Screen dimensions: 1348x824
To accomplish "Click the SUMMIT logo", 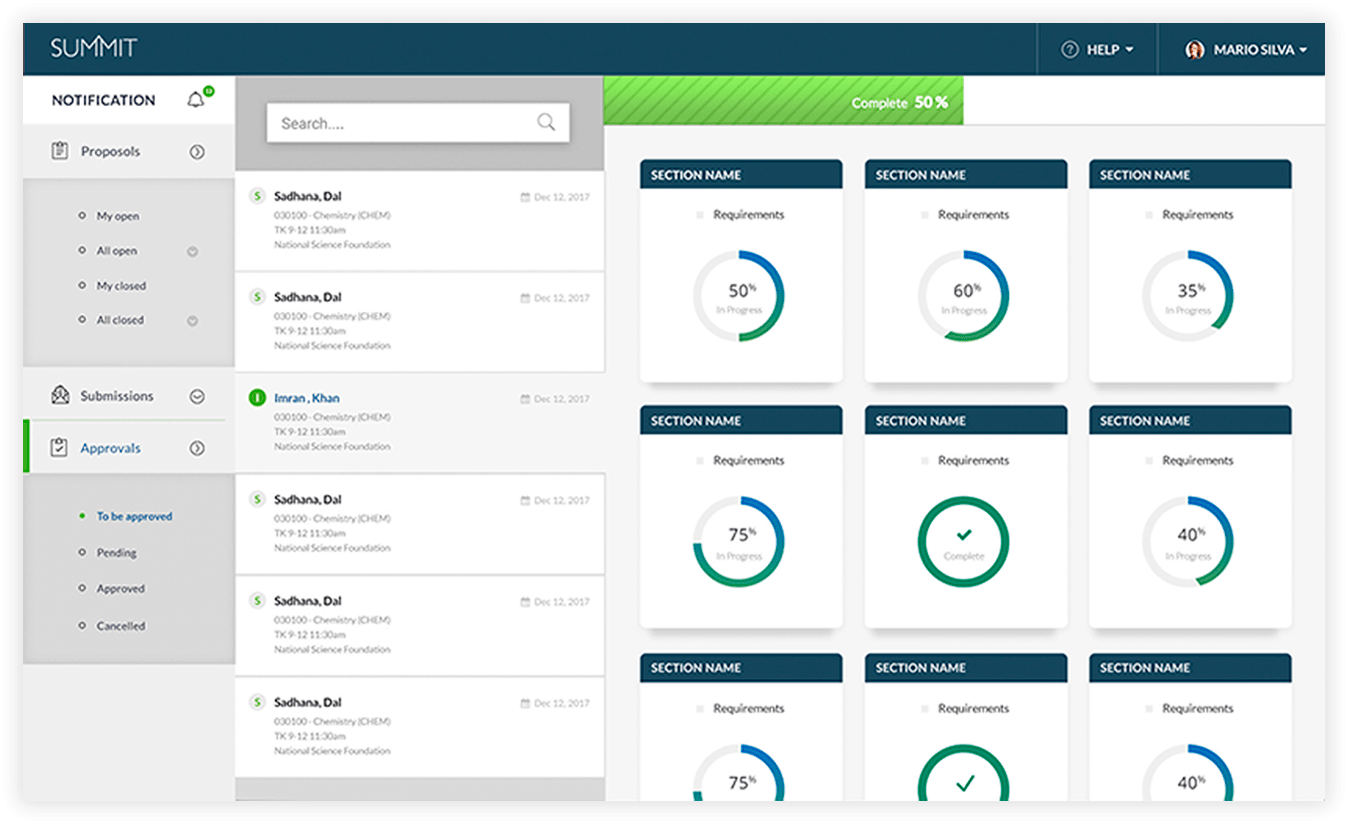I will click(x=94, y=47).
